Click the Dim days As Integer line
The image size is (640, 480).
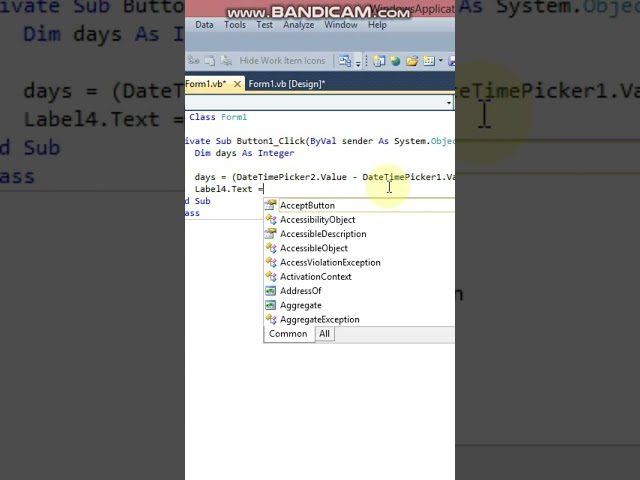(244, 153)
